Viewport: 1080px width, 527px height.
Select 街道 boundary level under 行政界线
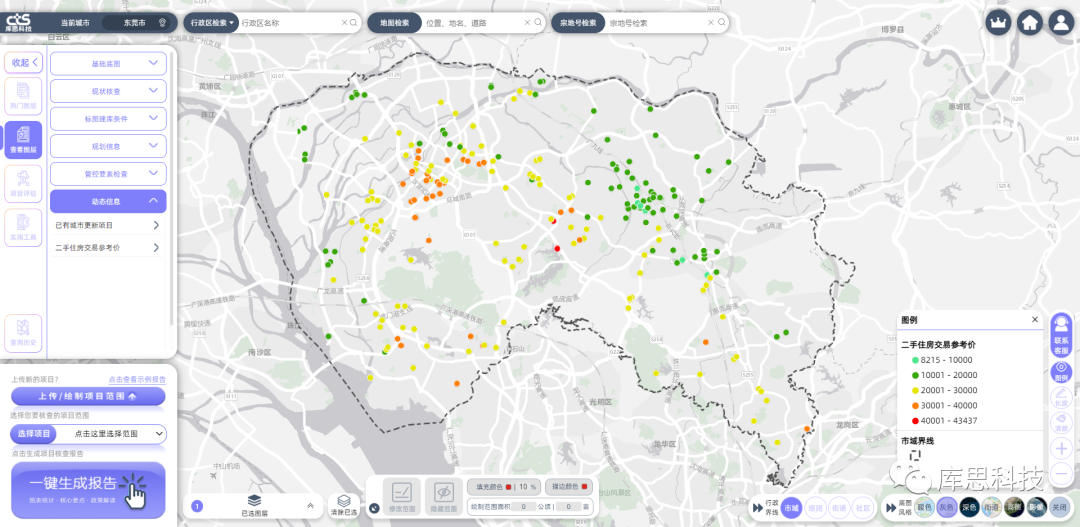click(838, 507)
